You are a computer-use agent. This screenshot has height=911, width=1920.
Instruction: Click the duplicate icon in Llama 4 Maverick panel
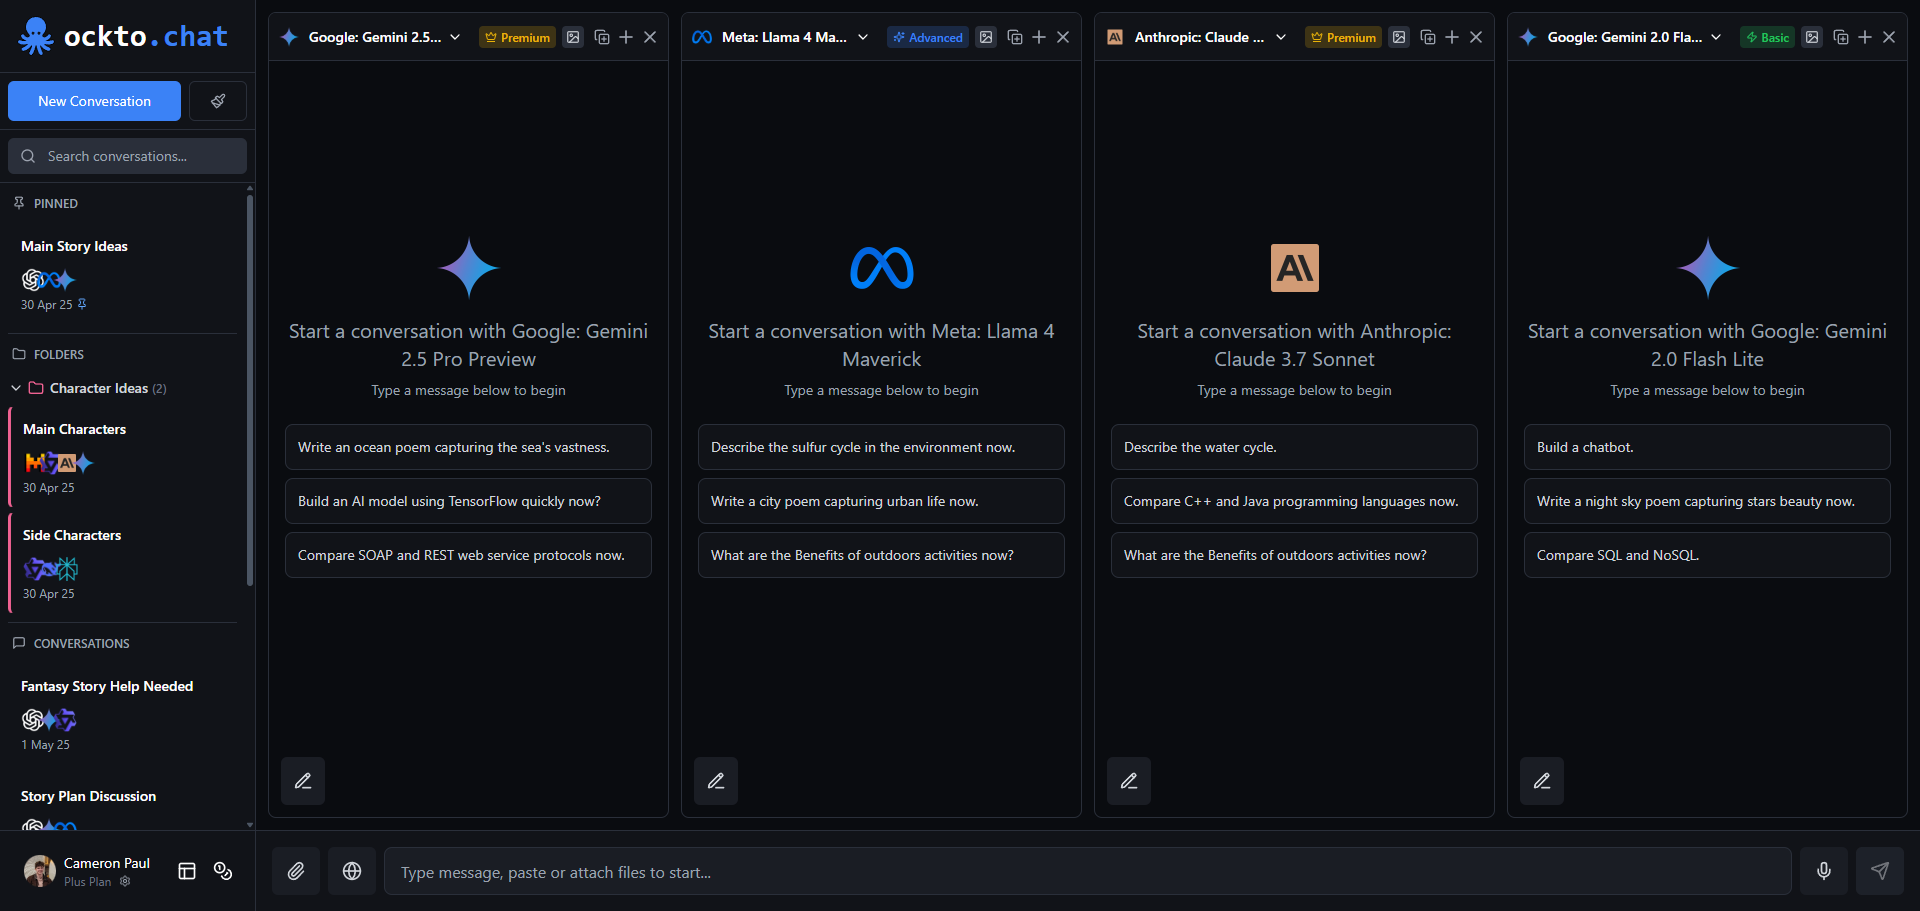pos(1015,37)
